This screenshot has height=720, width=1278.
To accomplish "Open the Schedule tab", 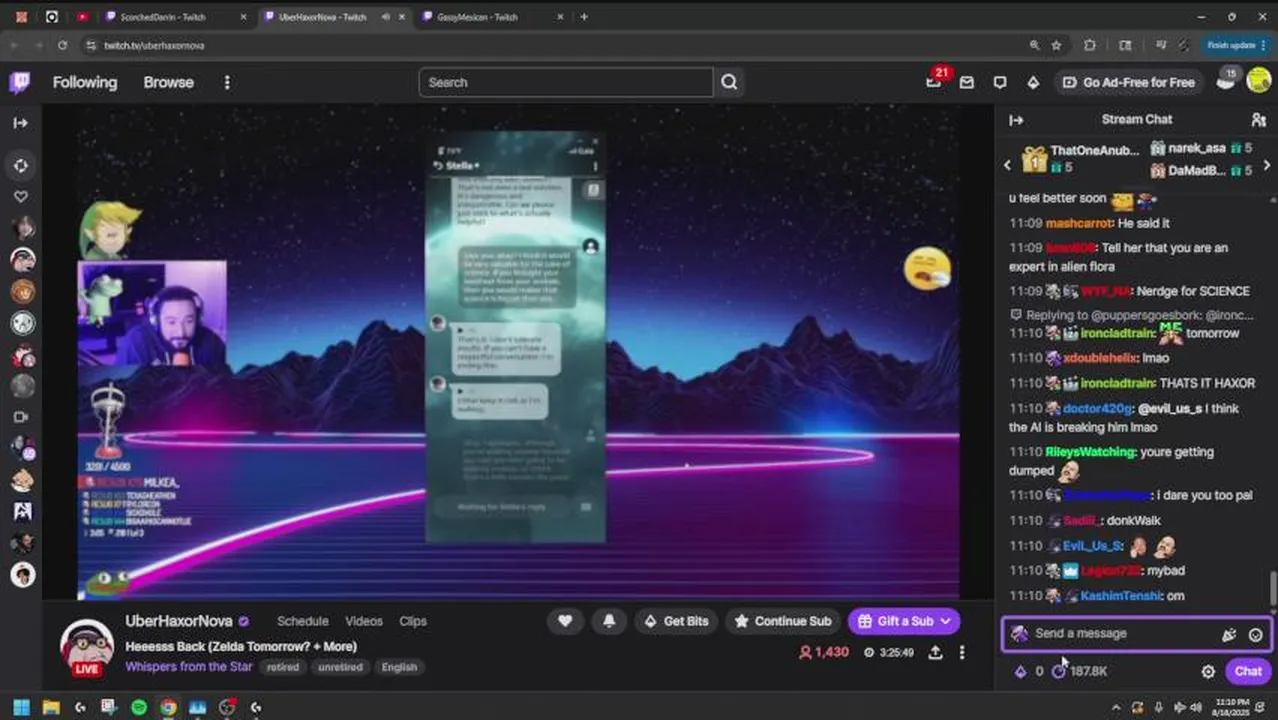I will click(303, 621).
